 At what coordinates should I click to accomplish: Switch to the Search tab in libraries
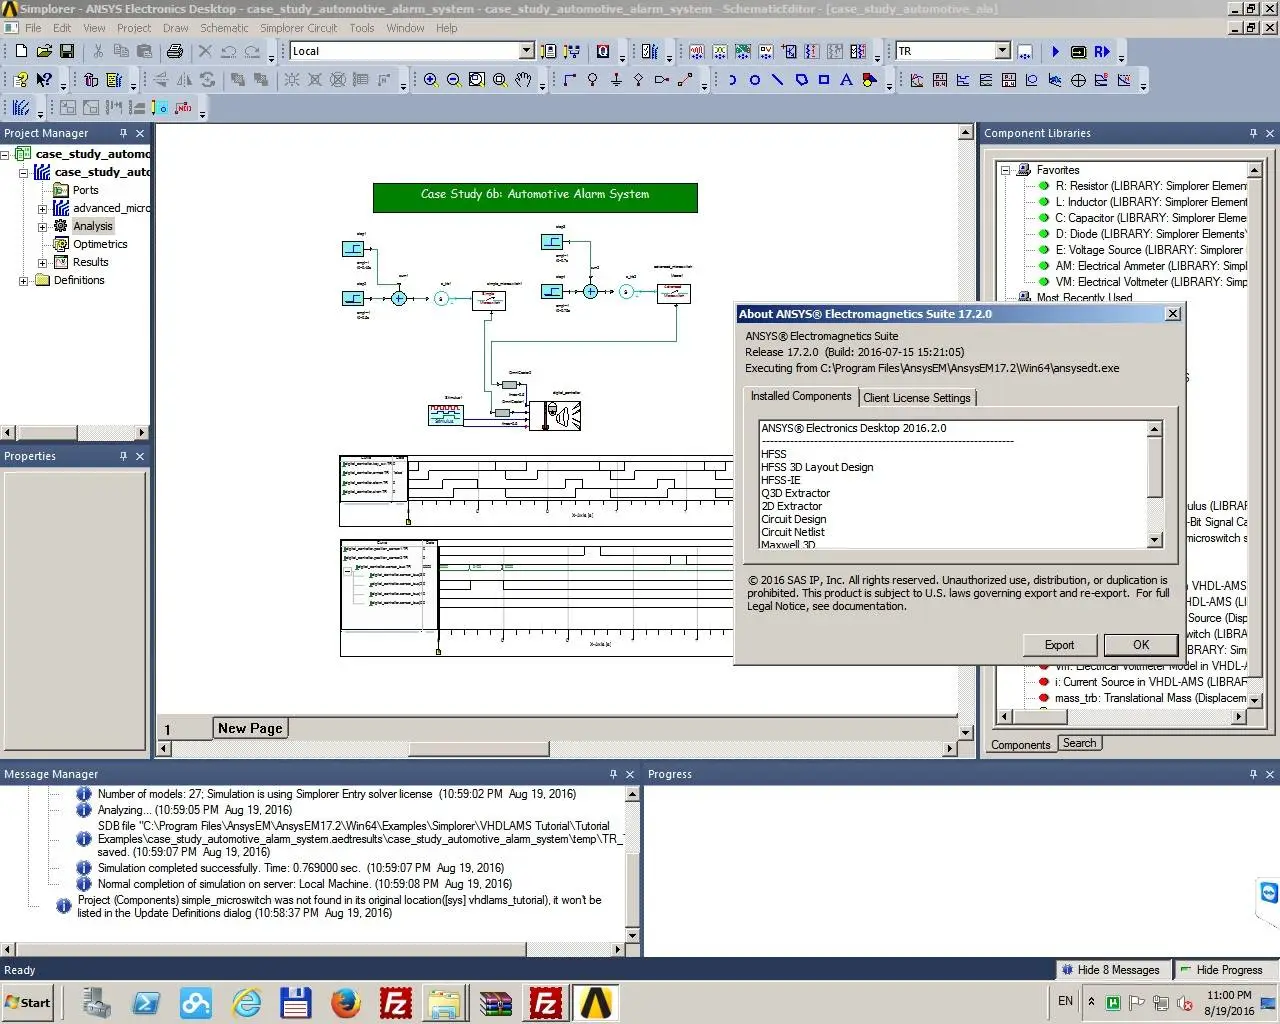point(1080,743)
